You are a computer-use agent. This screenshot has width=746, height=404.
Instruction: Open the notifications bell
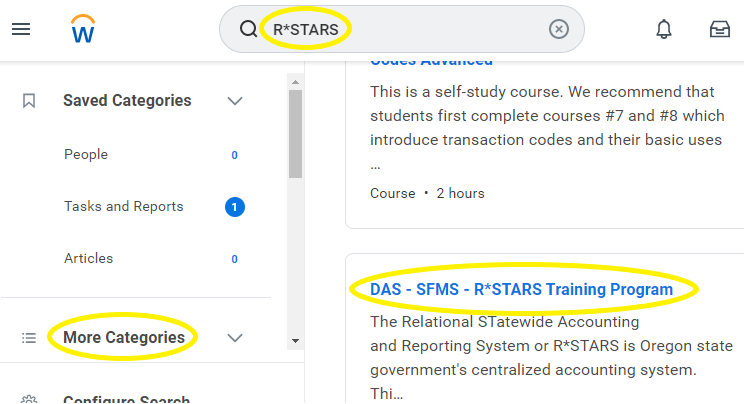tap(664, 30)
